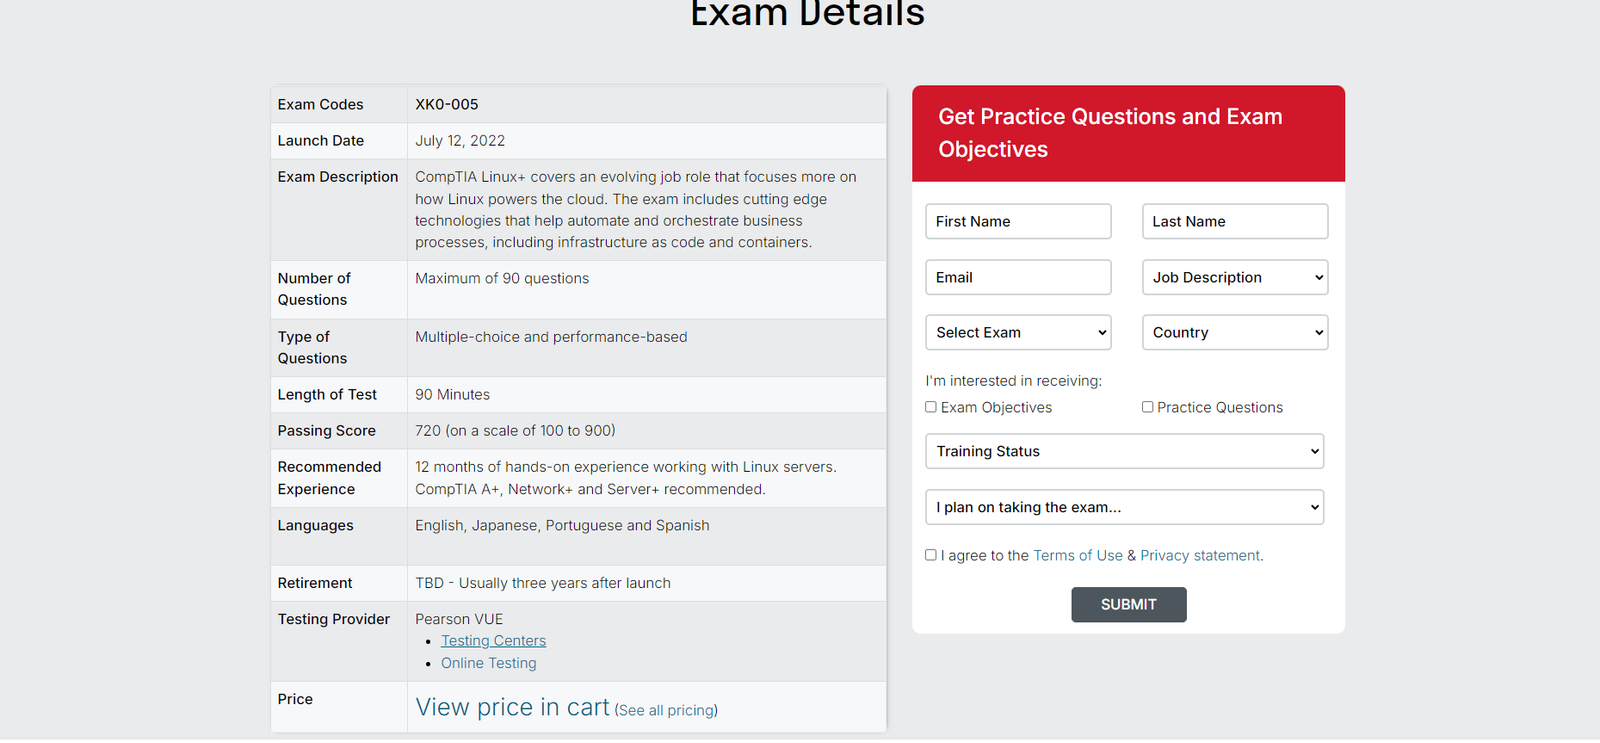Click the form's red header banner
The width and height of the screenshot is (1600, 743).
pos(1128,133)
